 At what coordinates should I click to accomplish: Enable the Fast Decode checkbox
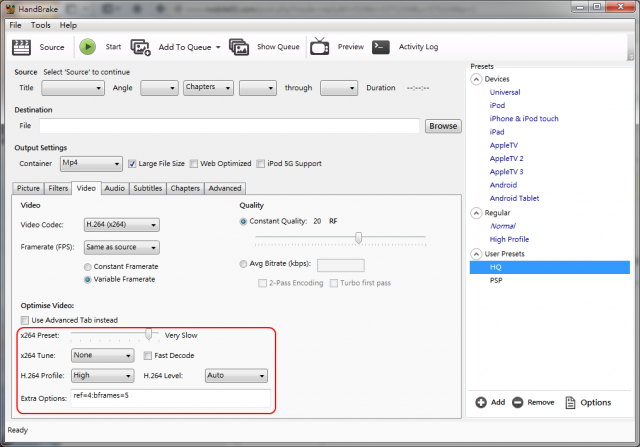tap(148, 356)
